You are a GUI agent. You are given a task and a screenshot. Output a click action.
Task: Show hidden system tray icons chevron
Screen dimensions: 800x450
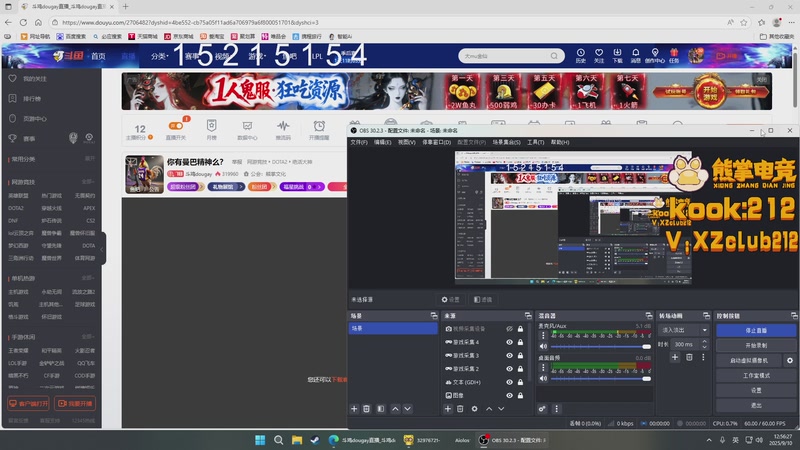[709, 440]
